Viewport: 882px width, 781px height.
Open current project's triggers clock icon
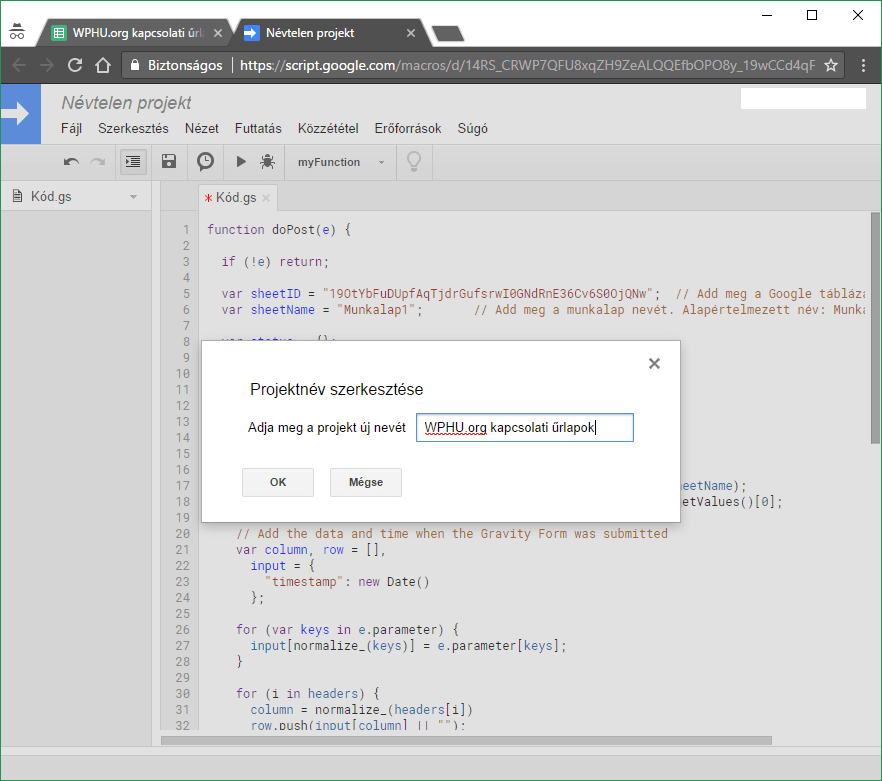click(205, 162)
